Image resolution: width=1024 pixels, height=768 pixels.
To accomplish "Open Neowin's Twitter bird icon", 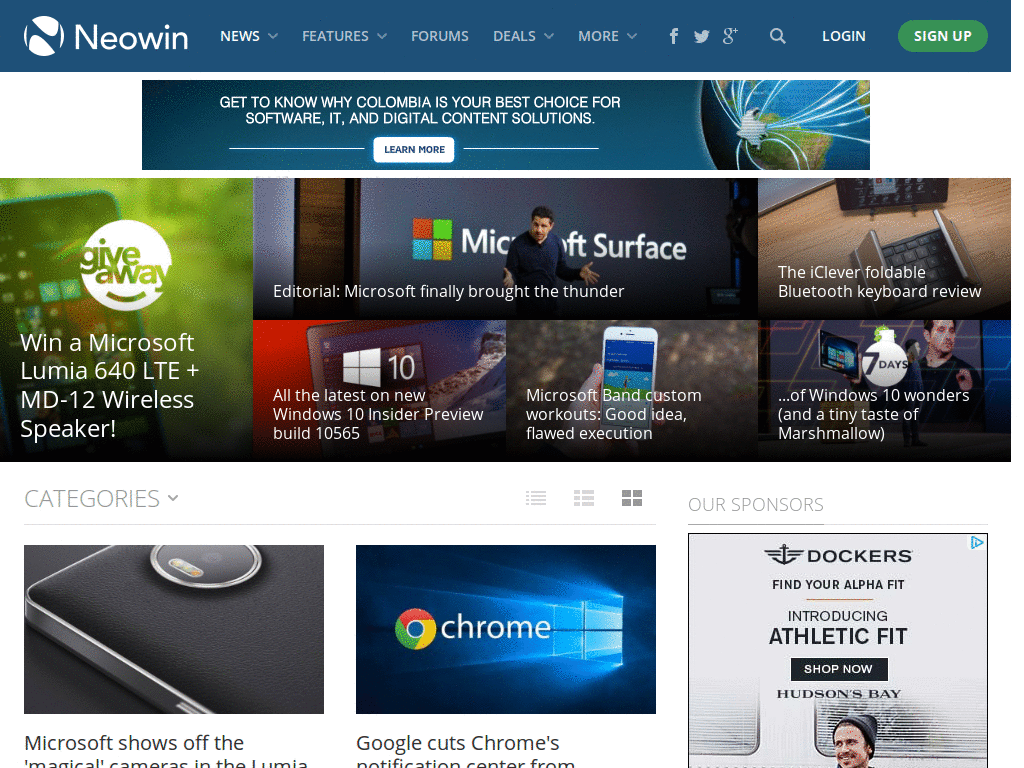I will point(701,36).
